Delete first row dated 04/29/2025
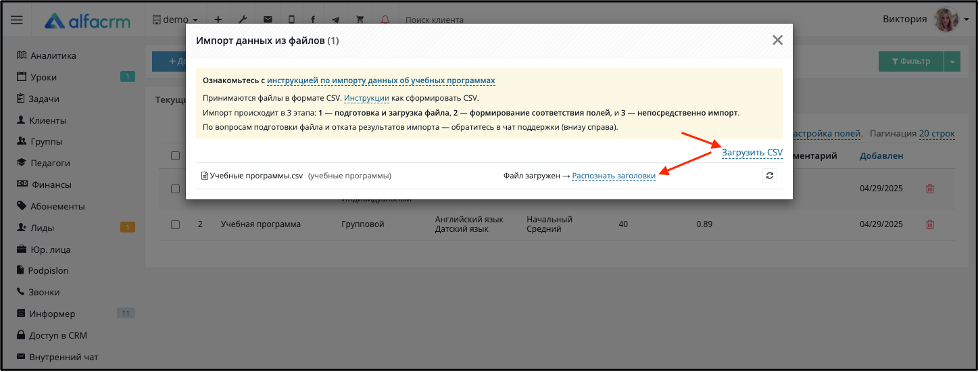 [x=930, y=188]
